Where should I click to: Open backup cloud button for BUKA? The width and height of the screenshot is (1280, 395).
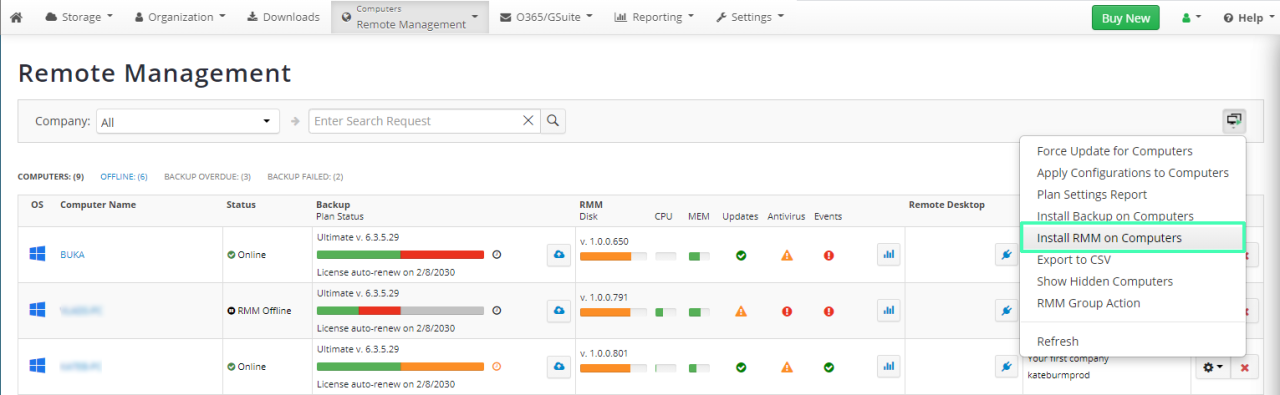(x=558, y=255)
